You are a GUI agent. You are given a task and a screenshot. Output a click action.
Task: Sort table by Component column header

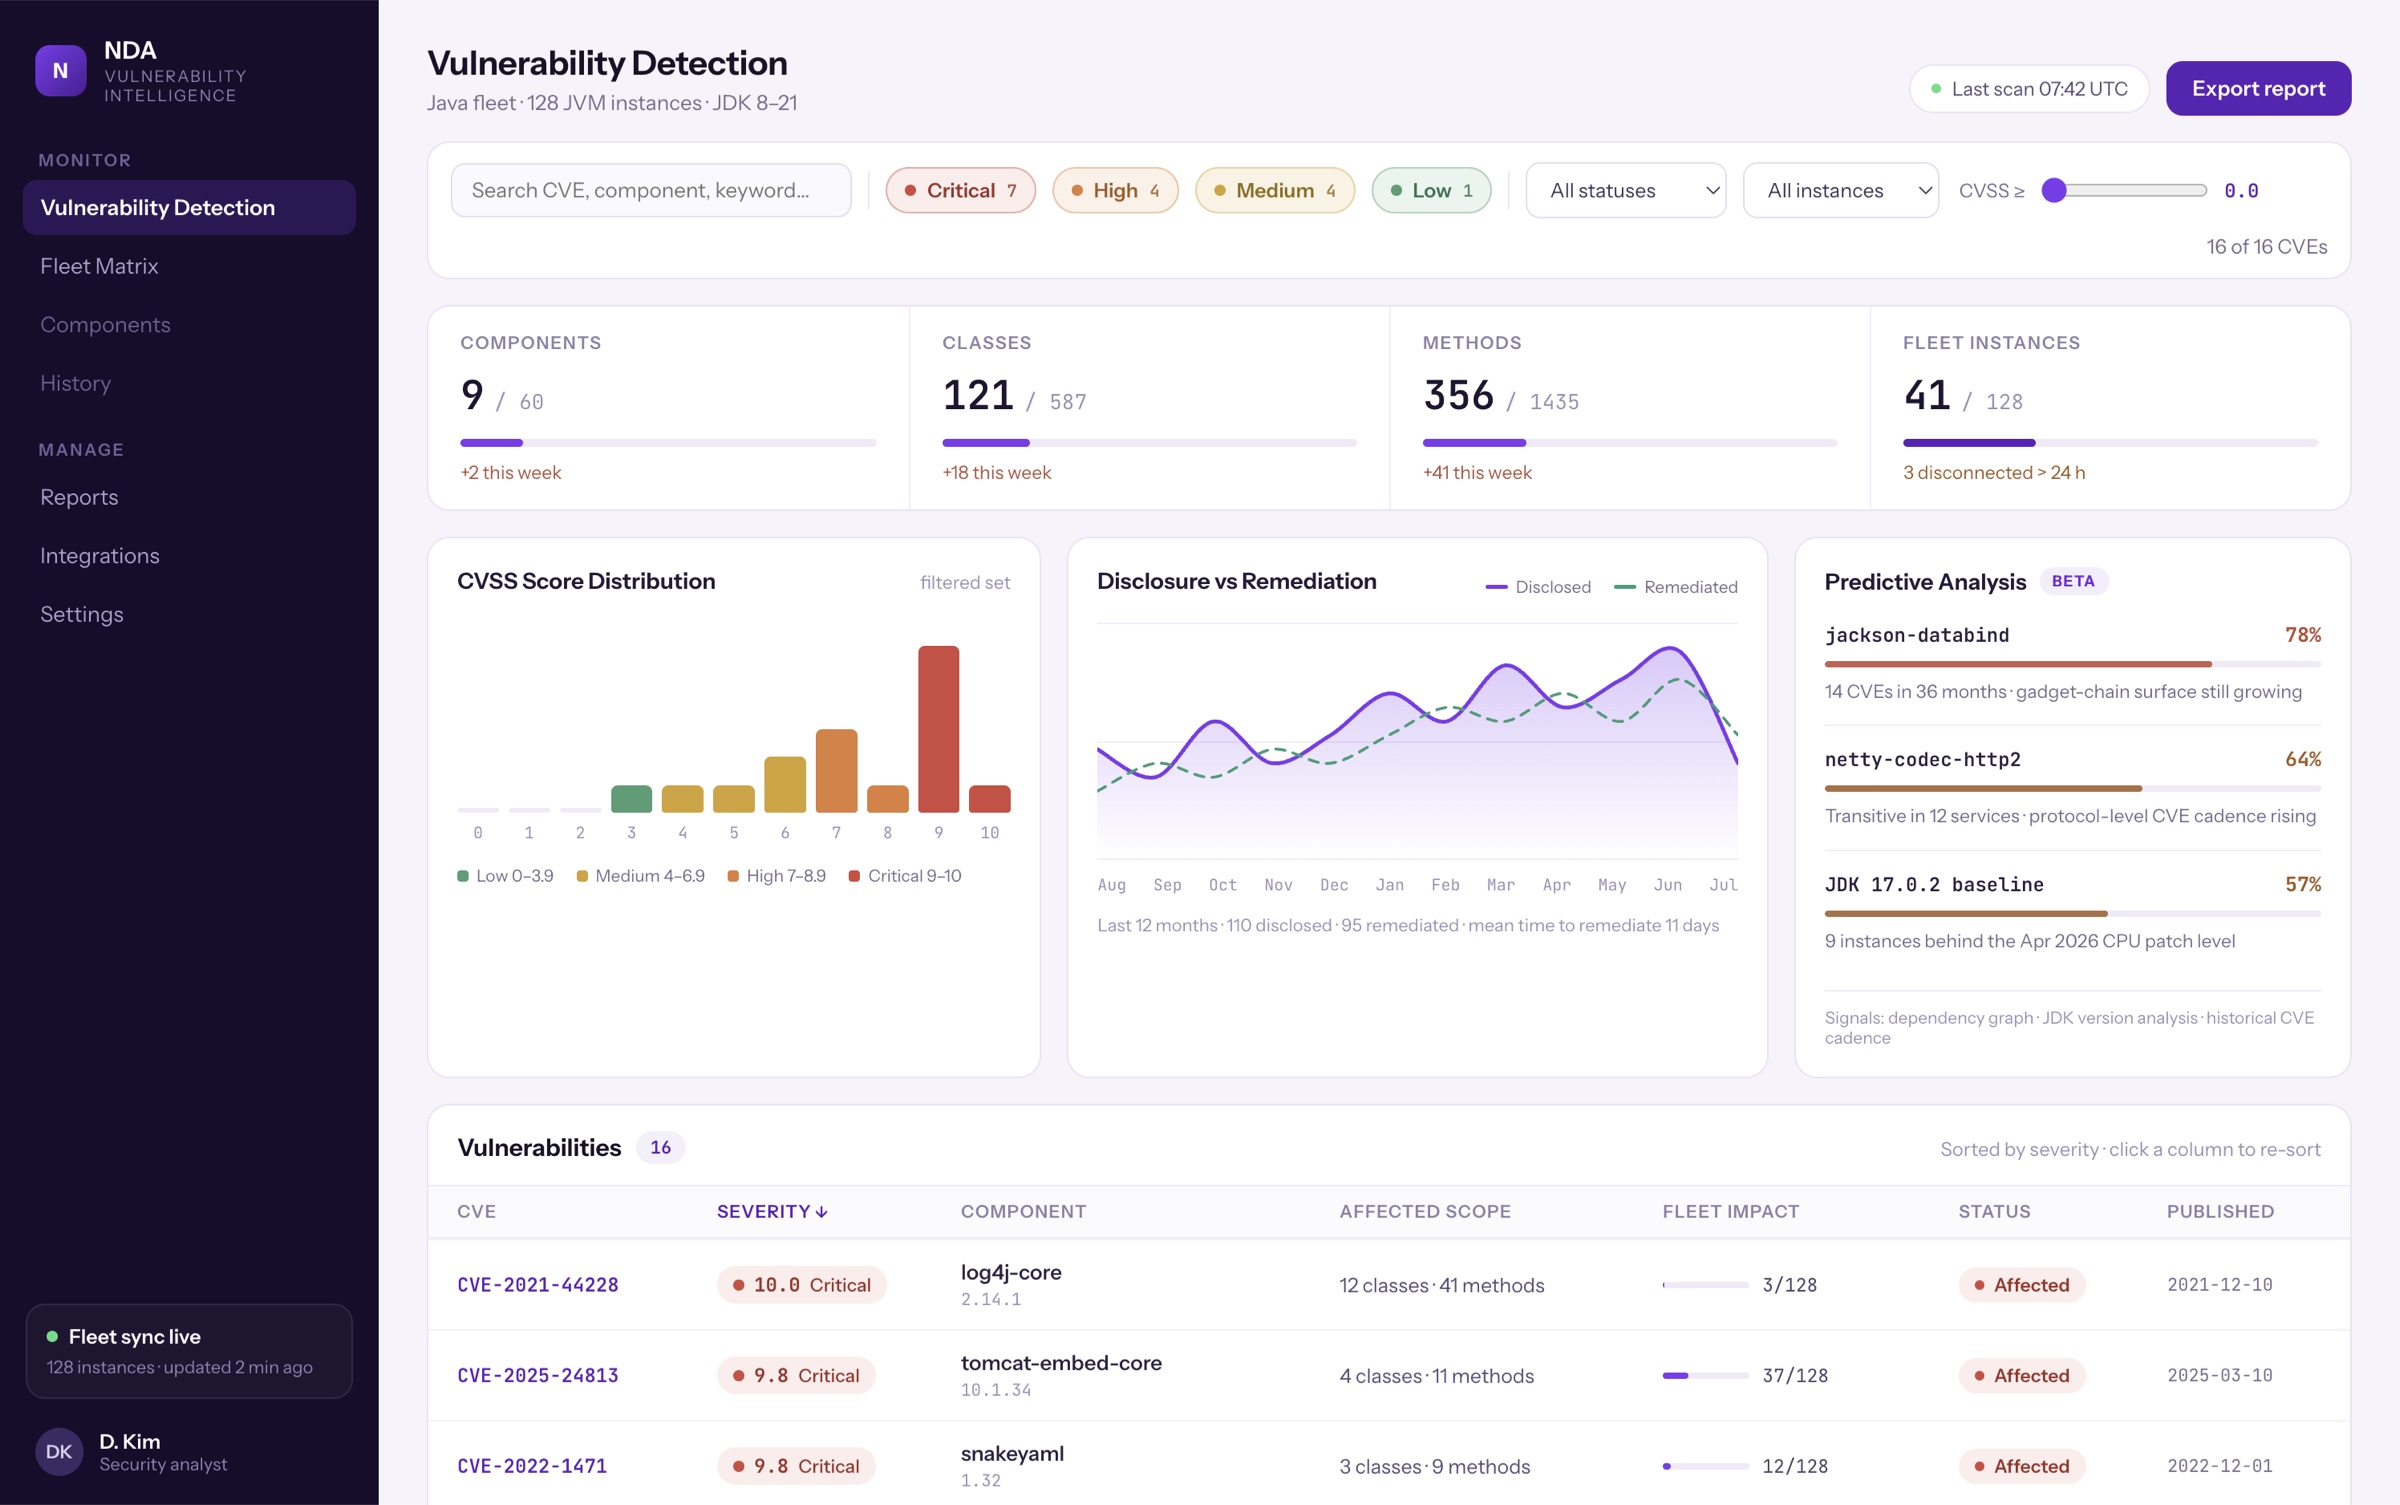(1023, 1211)
